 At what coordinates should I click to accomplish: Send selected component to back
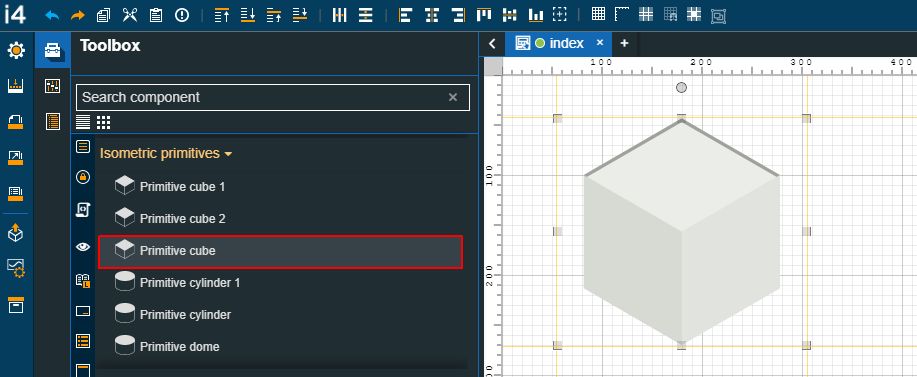pyautogui.click(x=248, y=16)
